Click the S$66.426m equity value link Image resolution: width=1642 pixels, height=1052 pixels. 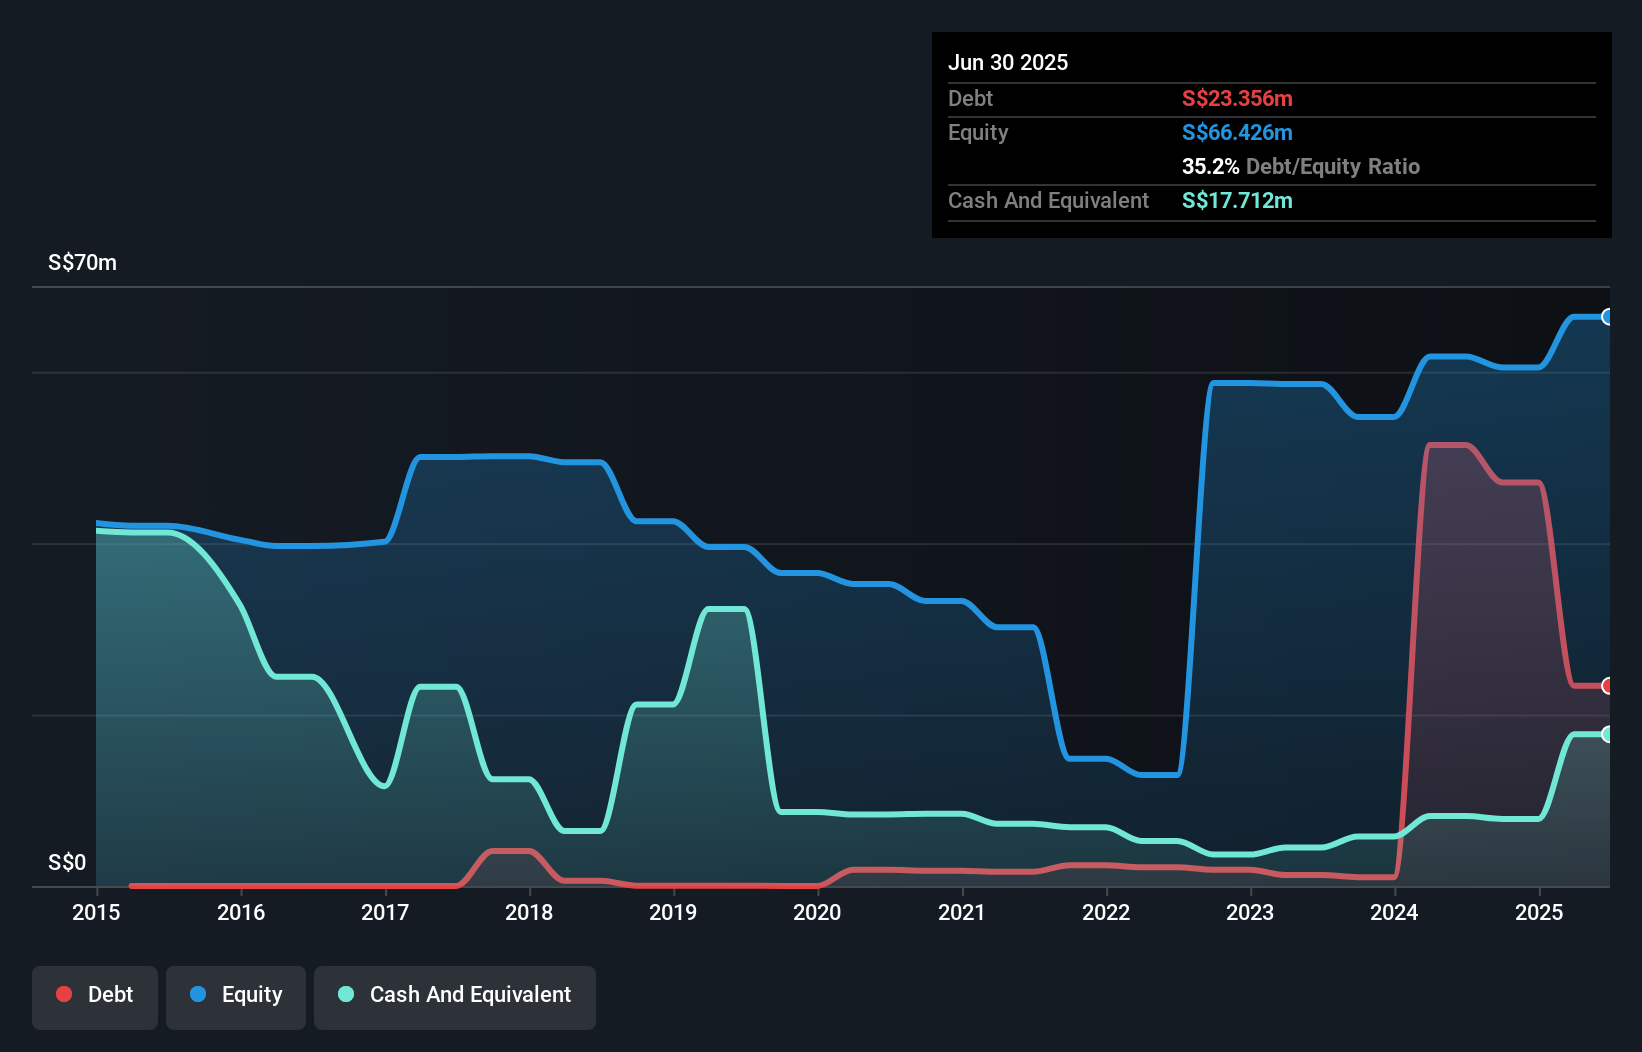click(1237, 132)
